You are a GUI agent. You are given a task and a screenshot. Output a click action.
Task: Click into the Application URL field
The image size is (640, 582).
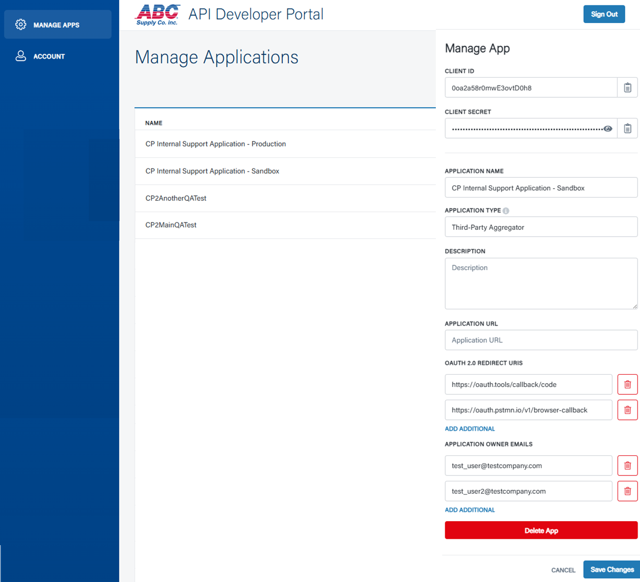[540, 340]
